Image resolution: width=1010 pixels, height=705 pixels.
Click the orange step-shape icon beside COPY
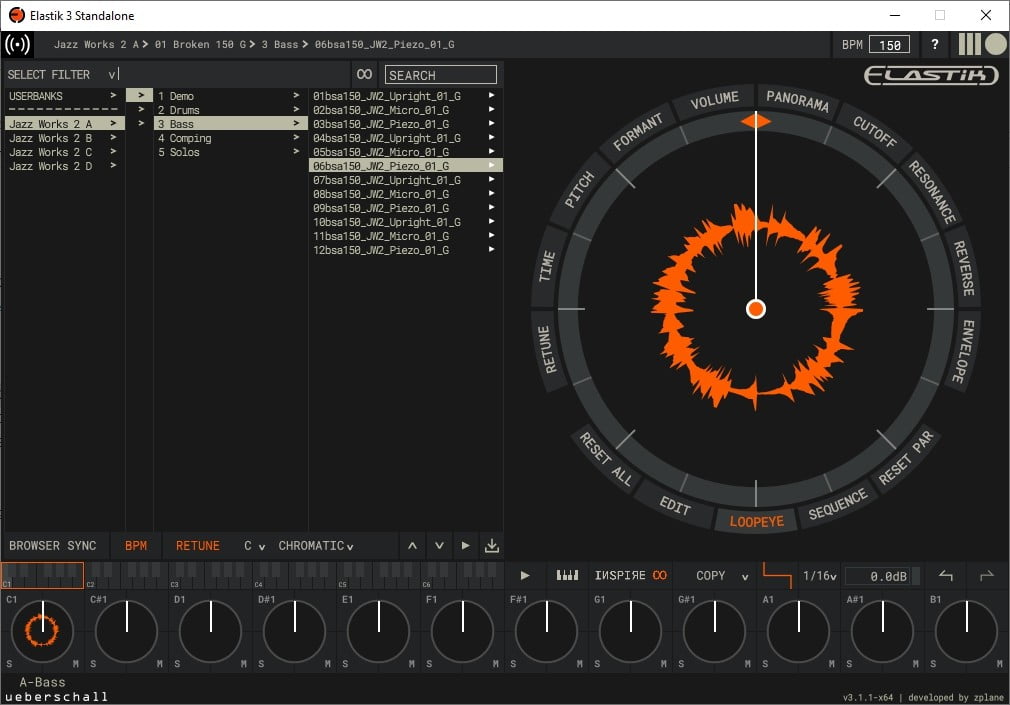point(777,574)
